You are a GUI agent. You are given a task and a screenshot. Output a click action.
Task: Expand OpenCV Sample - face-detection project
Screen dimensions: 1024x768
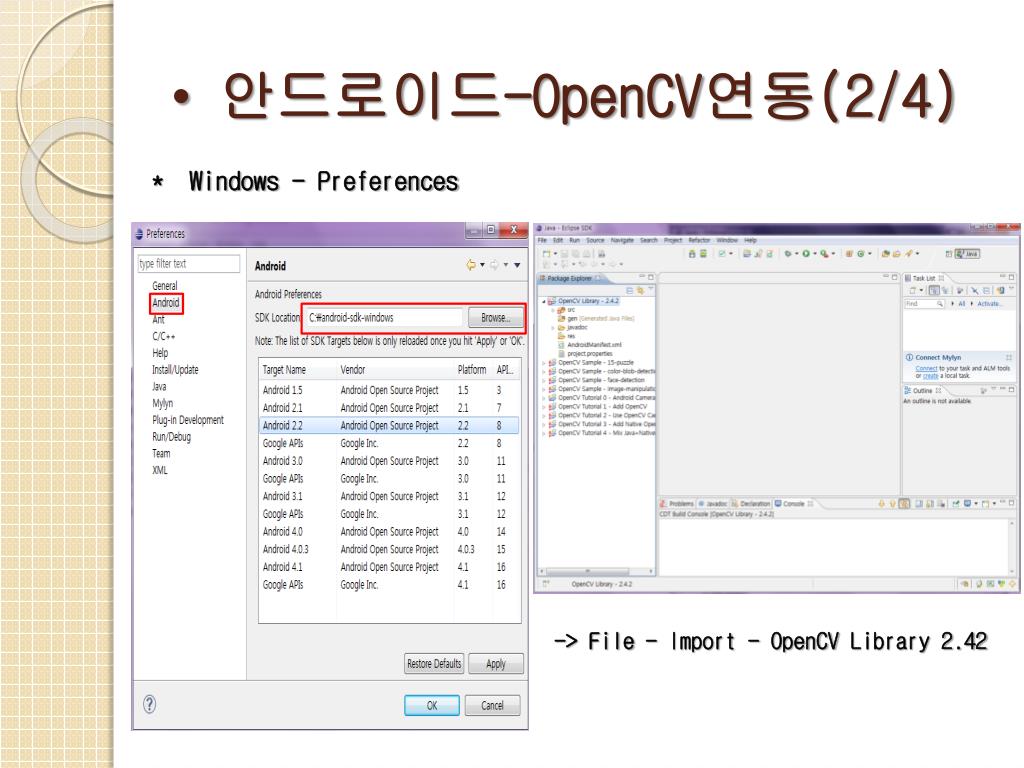click(x=544, y=380)
